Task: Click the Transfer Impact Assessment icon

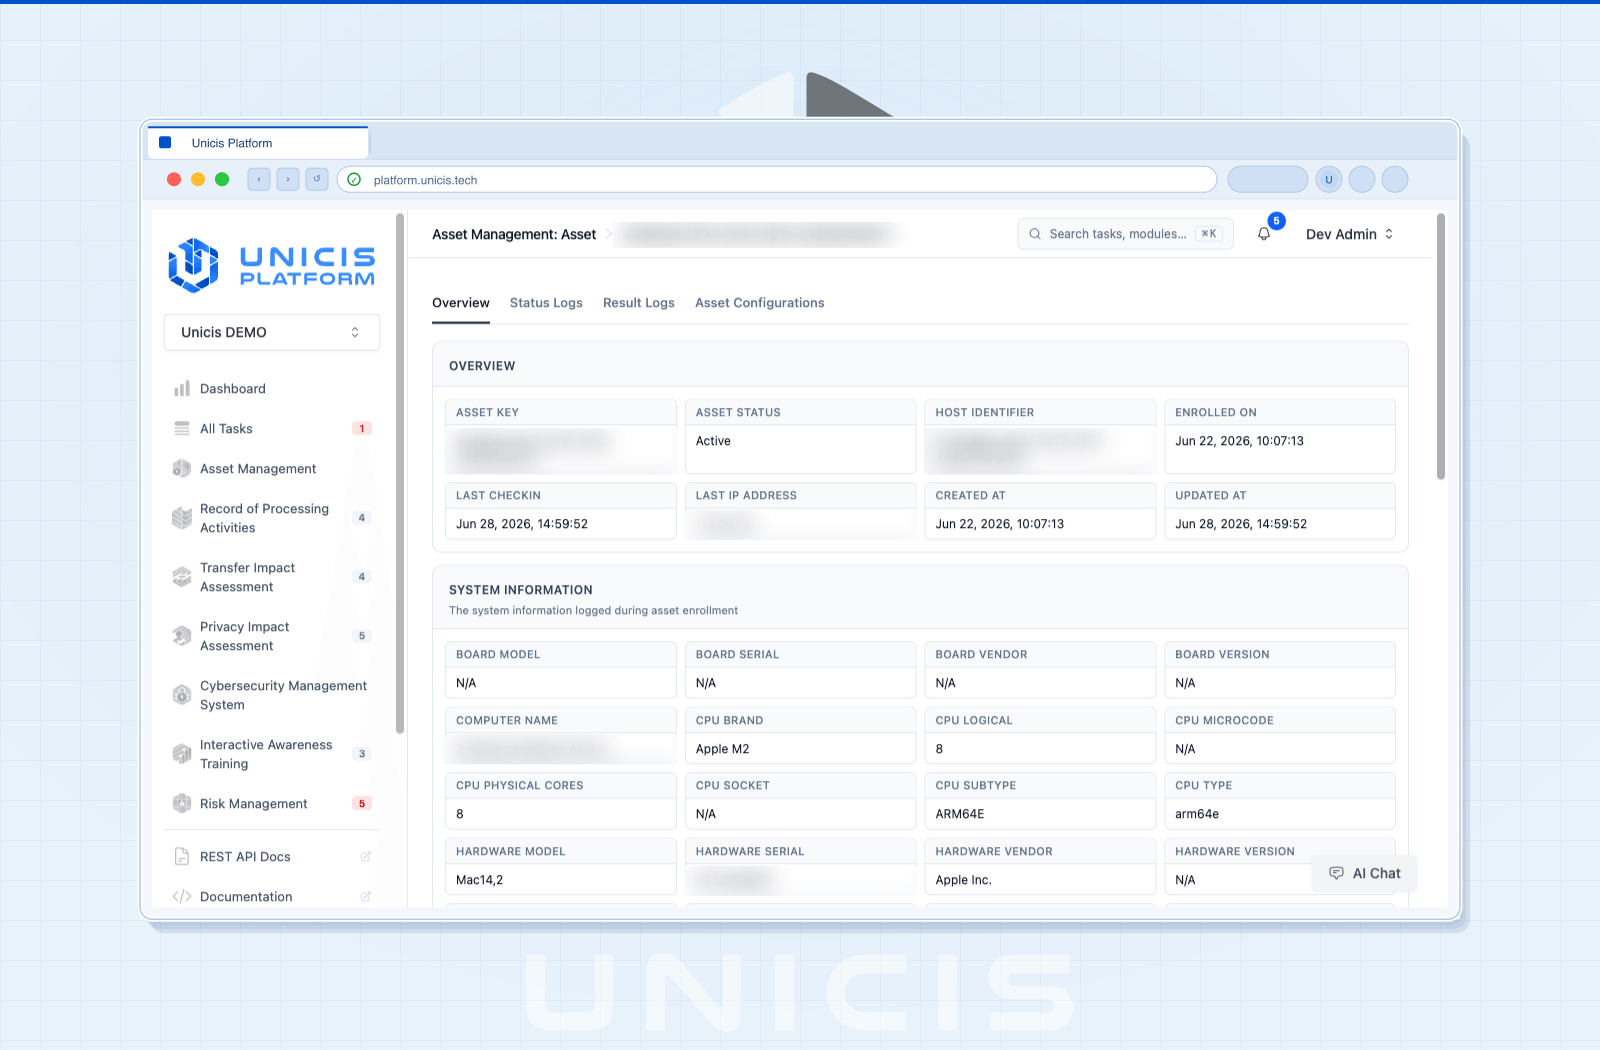Action: (x=182, y=577)
